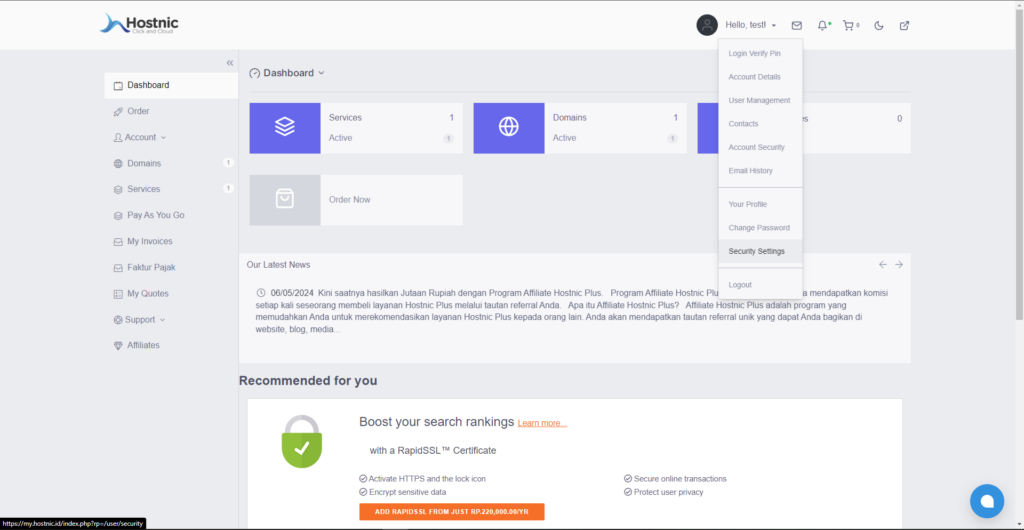The height and width of the screenshot is (530, 1024).
Task: Select Email History menu item
Action: (x=760, y=170)
